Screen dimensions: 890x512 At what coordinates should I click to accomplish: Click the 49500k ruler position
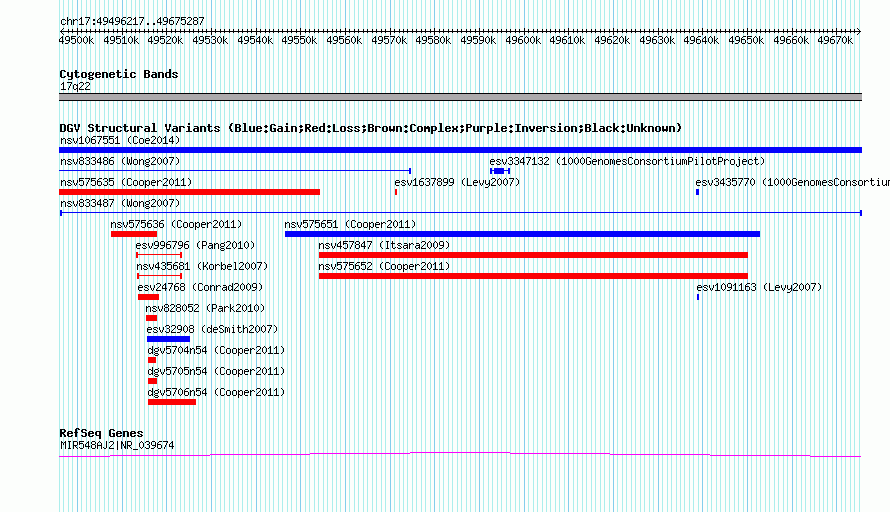(x=77, y=40)
